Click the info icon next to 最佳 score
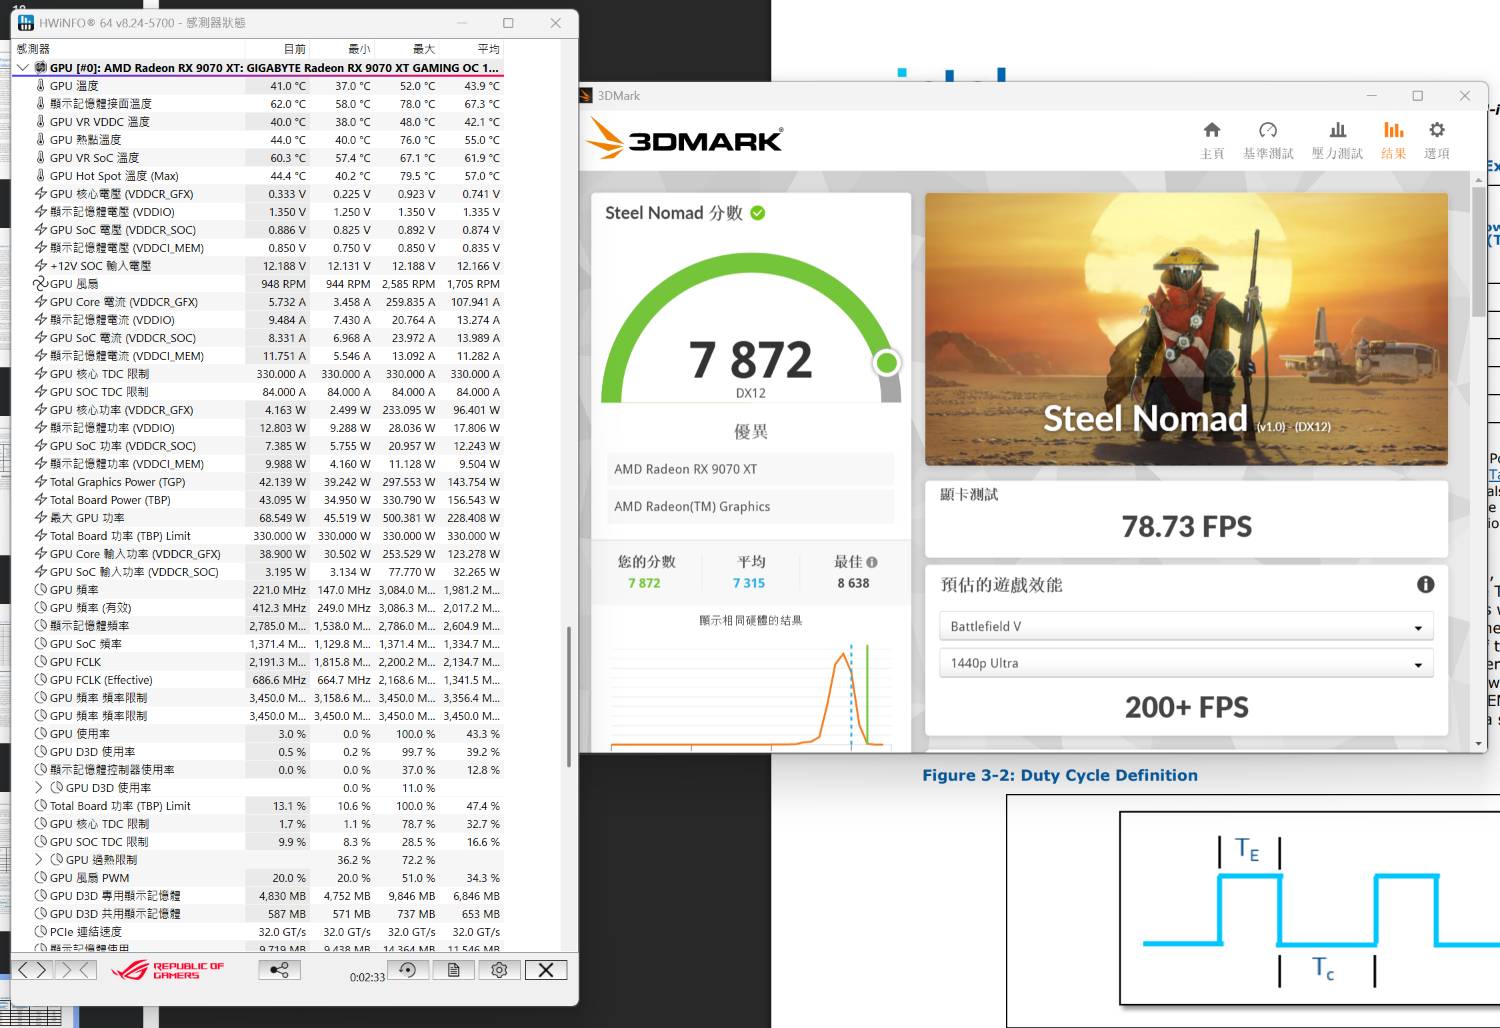Viewport: 1500px width, 1028px height. point(872,562)
